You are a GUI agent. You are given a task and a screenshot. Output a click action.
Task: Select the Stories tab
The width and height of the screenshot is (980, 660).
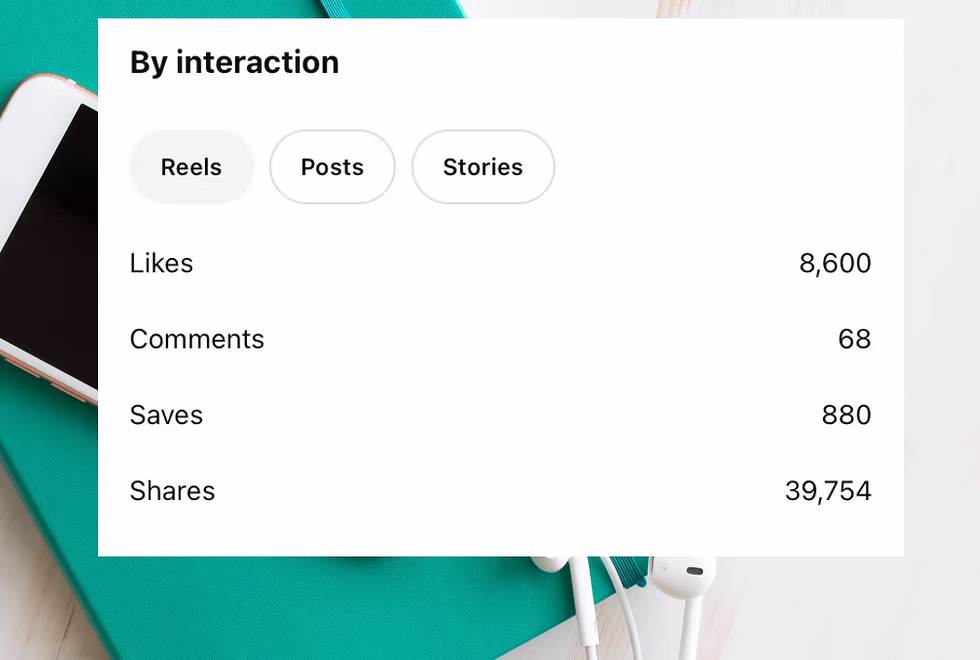click(x=483, y=167)
